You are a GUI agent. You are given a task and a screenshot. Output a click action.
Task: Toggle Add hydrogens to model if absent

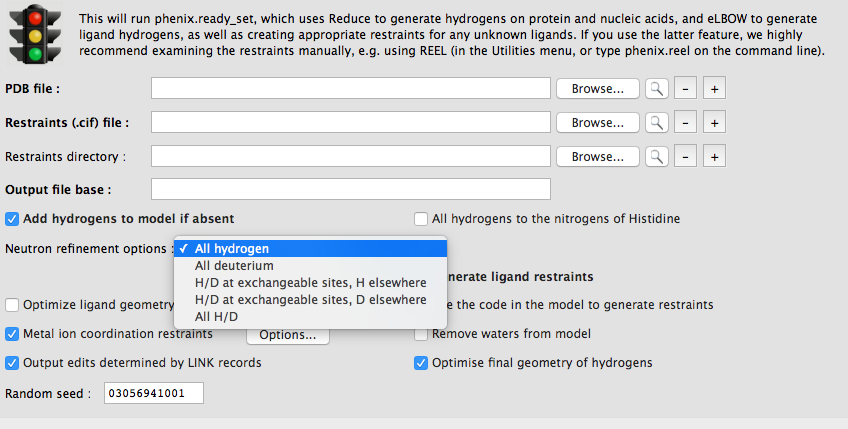pyautogui.click(x=12, y=218)
